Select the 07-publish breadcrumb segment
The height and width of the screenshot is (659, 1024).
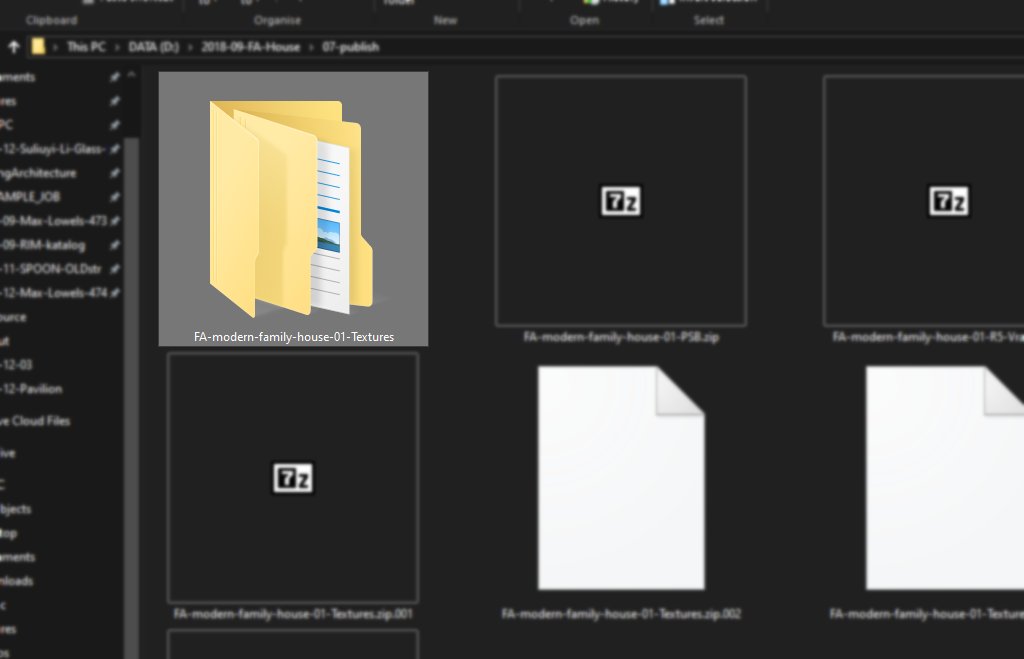click(351, 47)
